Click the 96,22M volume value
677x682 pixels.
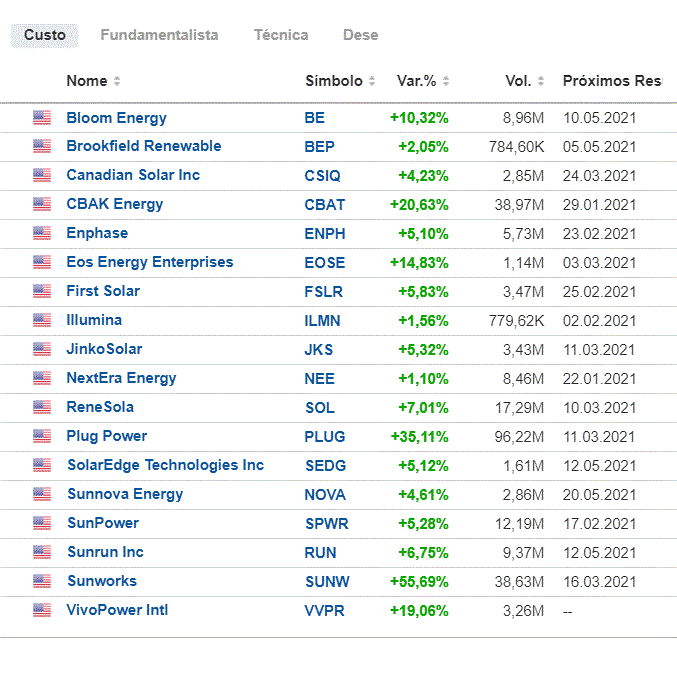(x=519, y=437)
